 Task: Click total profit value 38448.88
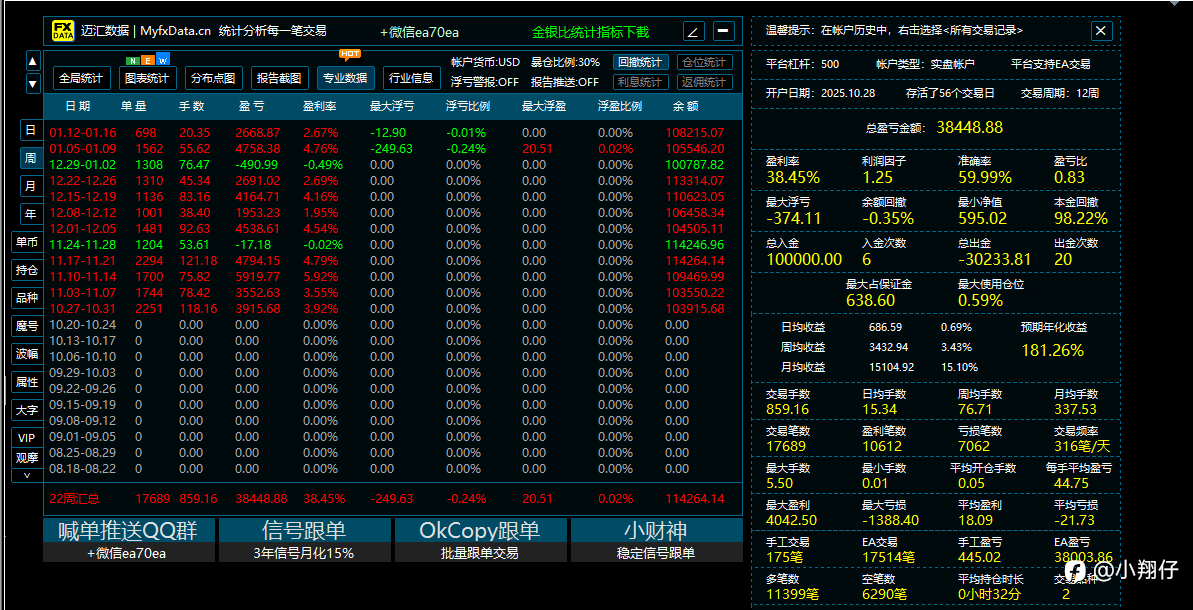969,127
